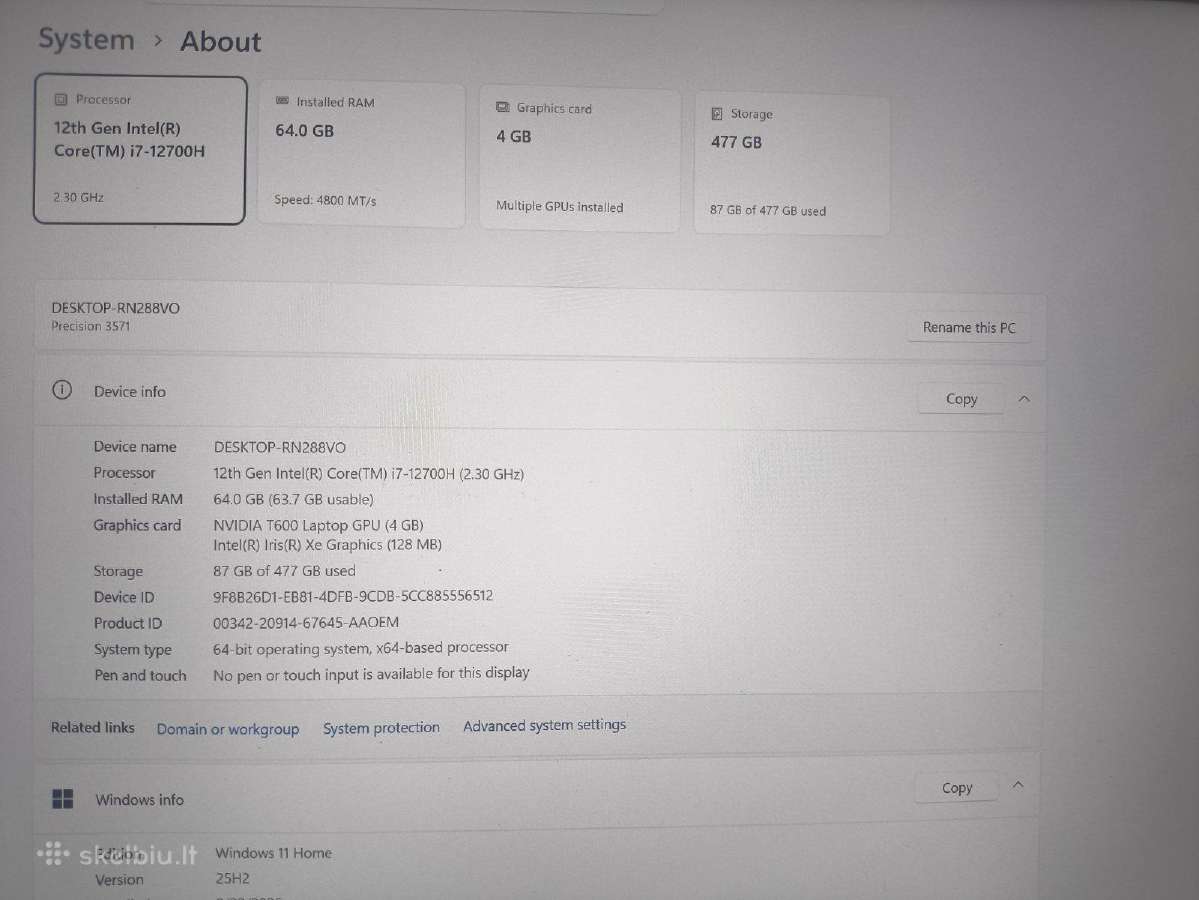Select the Device name value DESKTOP-RN288VO
The image size is (1199, 900).
[280, 447]
